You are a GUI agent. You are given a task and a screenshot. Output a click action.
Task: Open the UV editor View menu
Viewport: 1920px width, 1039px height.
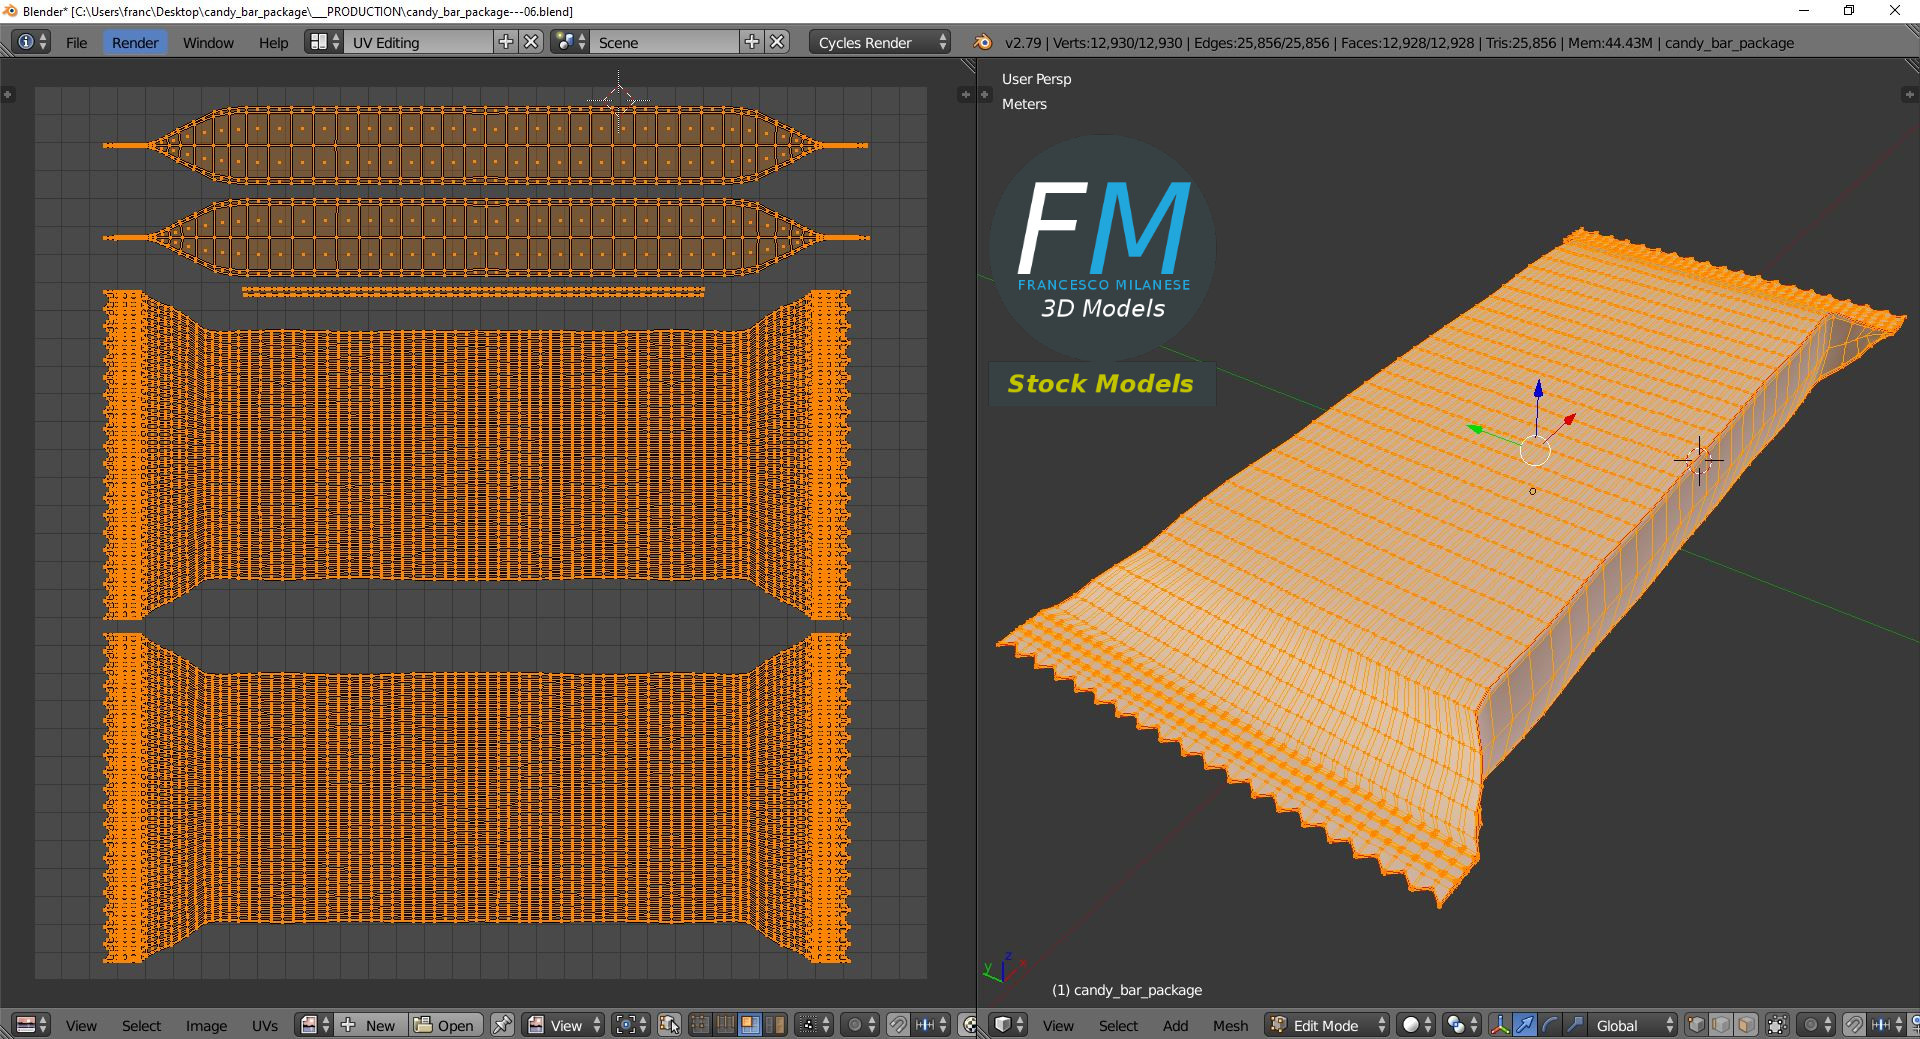tap(81, 1025)
